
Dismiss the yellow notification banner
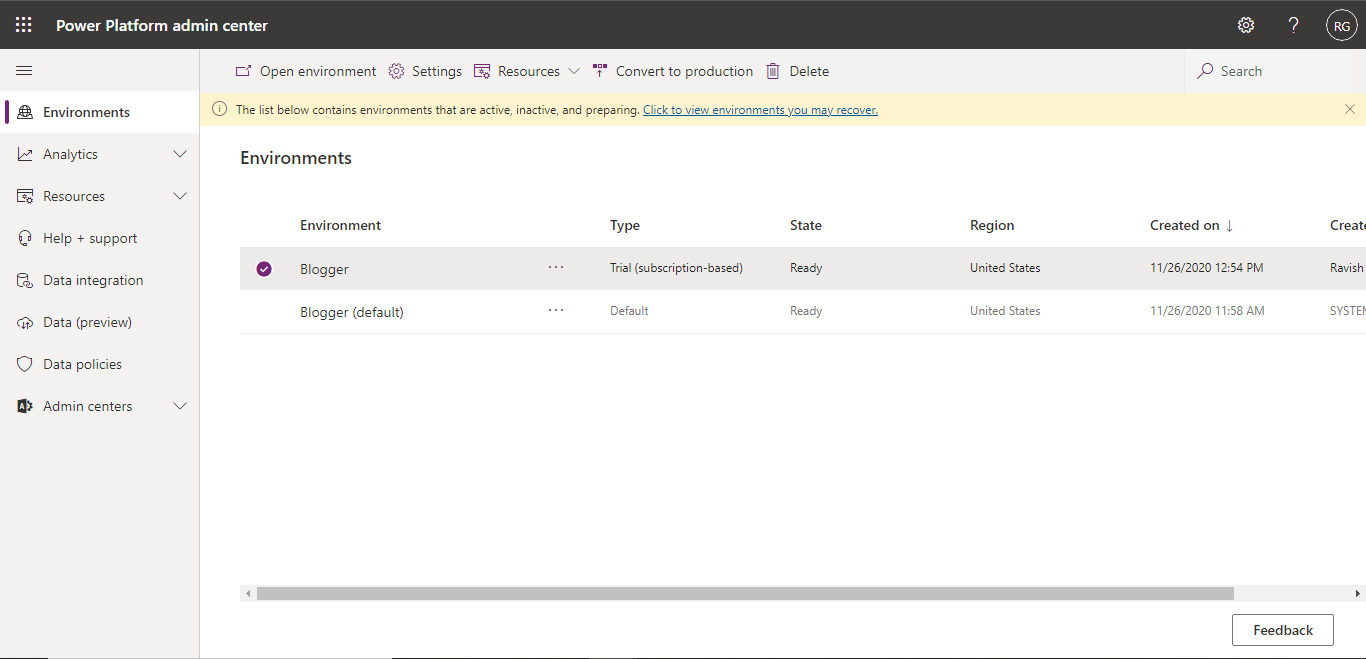pyautogui.click(x=1350, y=109)
